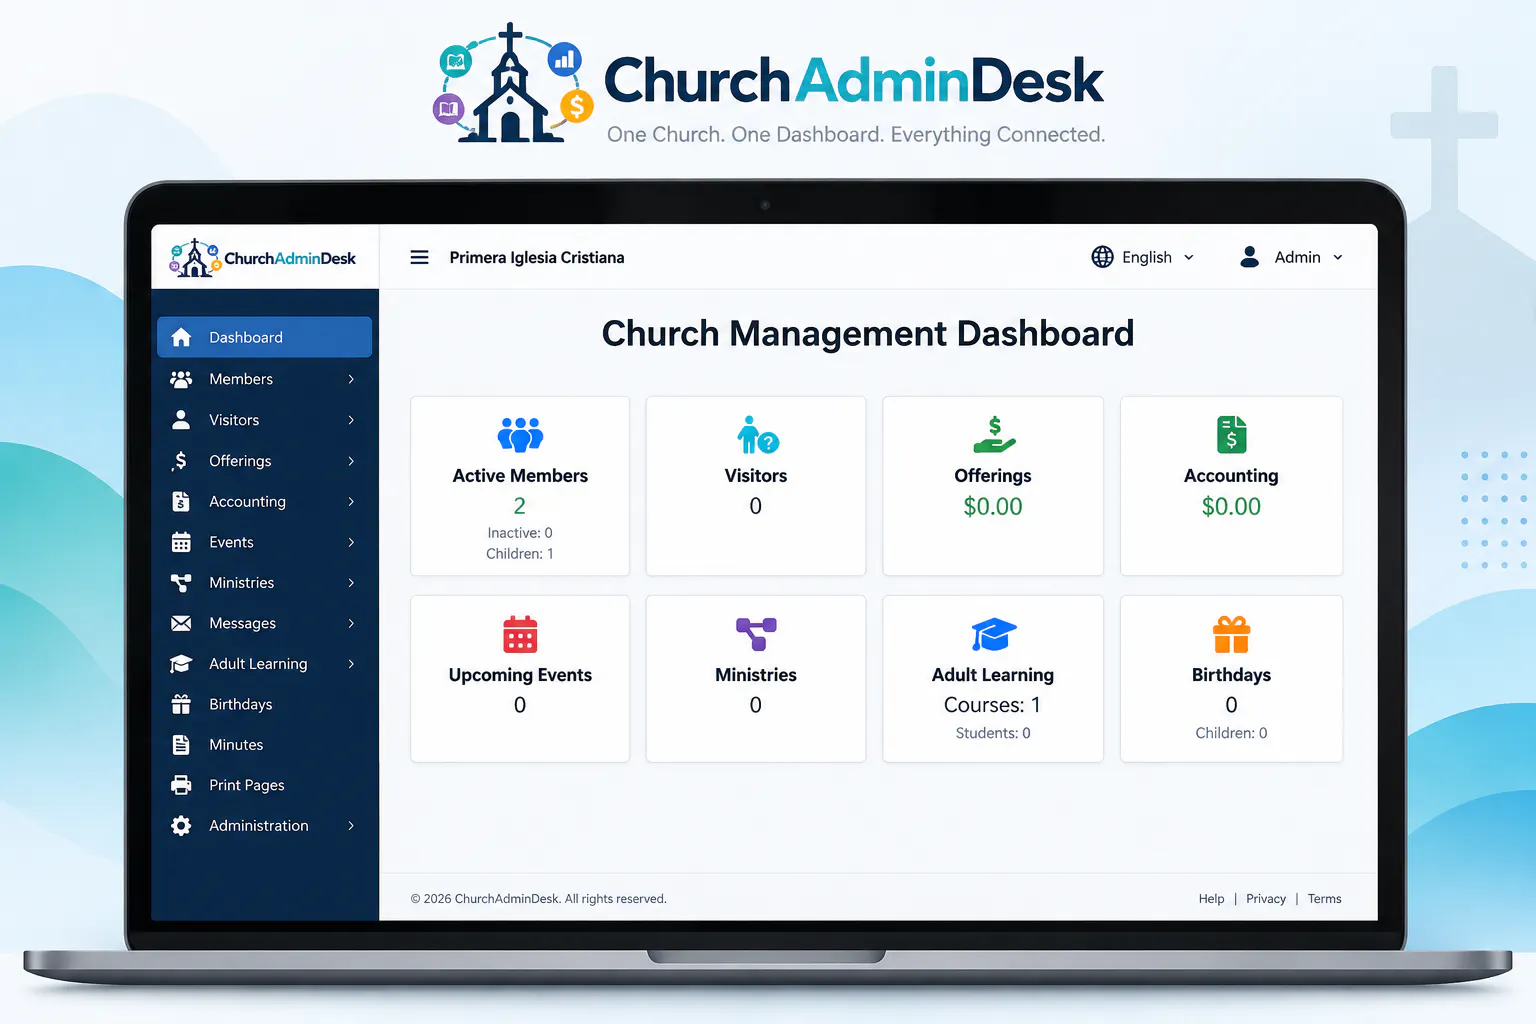Click the Print Pages printer icon
1536x1024 pixels.
tap(181, 785)
